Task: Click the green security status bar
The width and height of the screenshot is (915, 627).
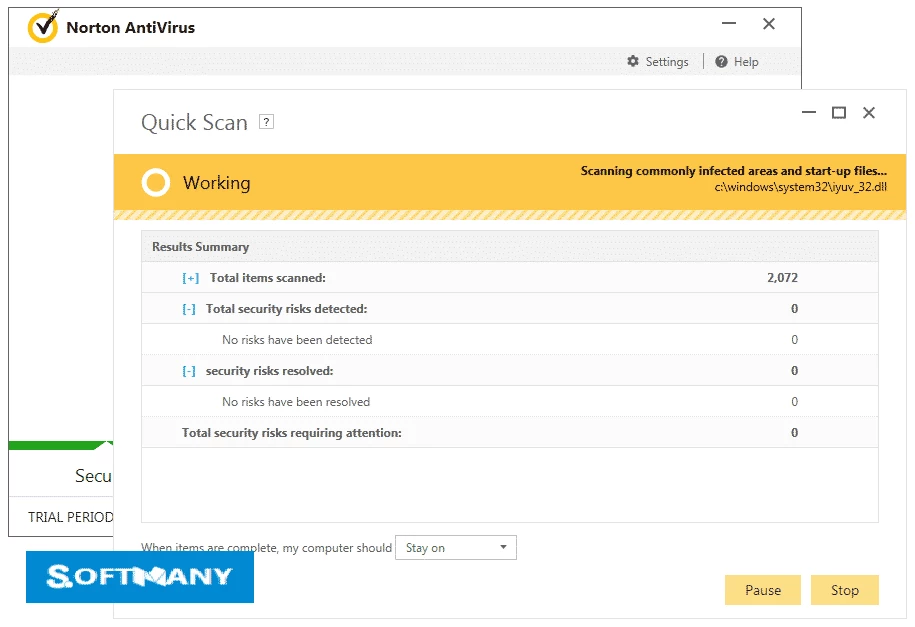Action: point(58,445)
